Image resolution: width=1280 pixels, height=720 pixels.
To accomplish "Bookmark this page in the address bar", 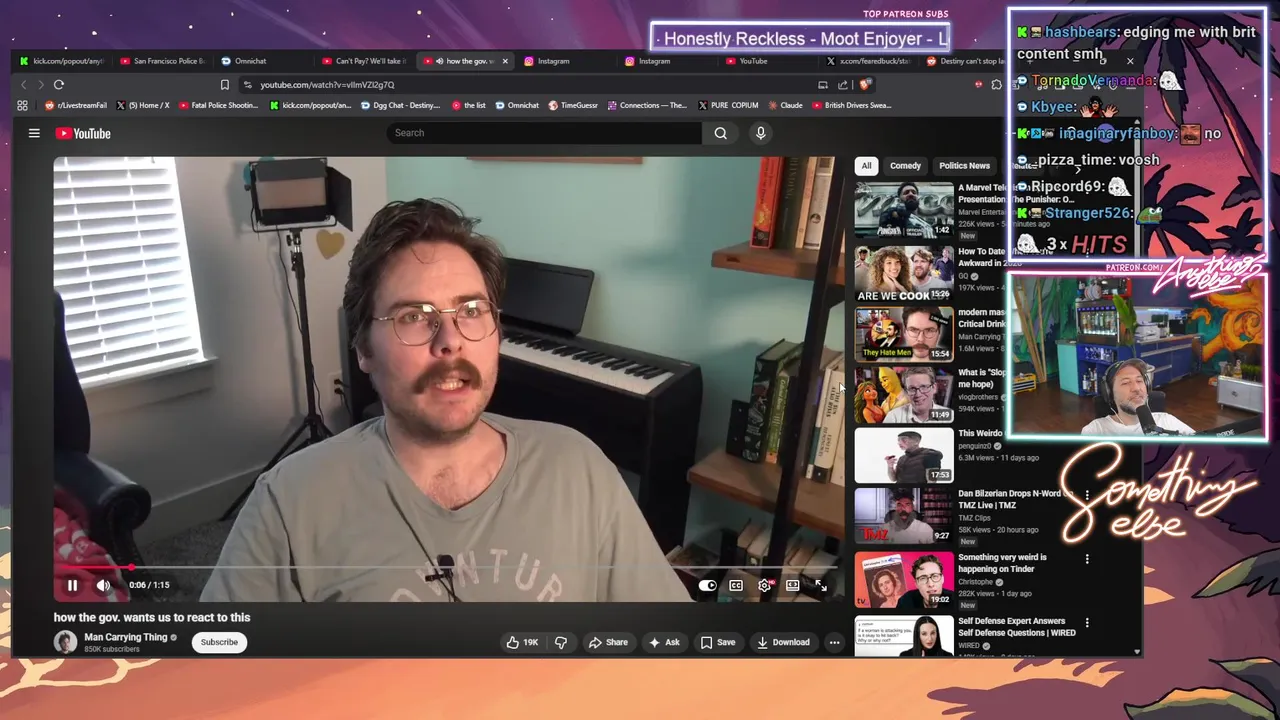I will (x=225, y=85).
